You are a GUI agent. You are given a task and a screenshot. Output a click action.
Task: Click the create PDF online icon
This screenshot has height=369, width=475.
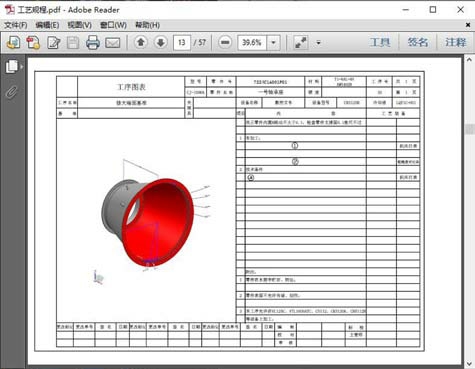point(14,43)
